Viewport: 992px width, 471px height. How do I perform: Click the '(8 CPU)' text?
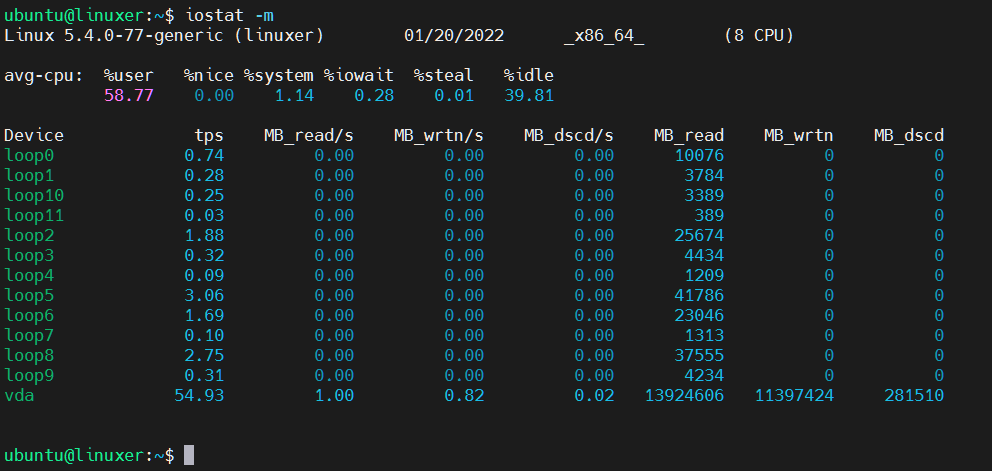(759, 35)
